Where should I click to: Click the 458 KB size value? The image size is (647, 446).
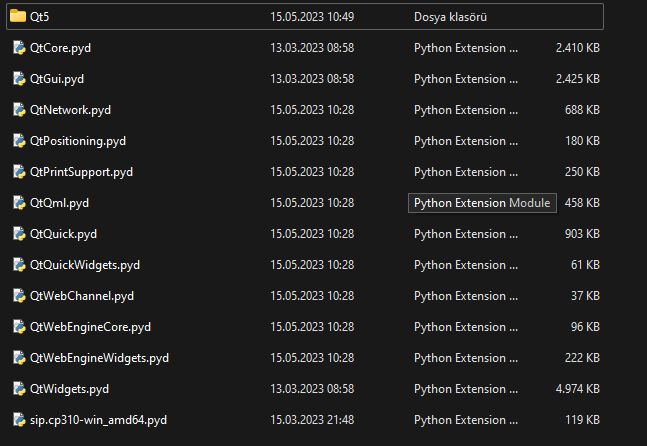tap(582, 203)
